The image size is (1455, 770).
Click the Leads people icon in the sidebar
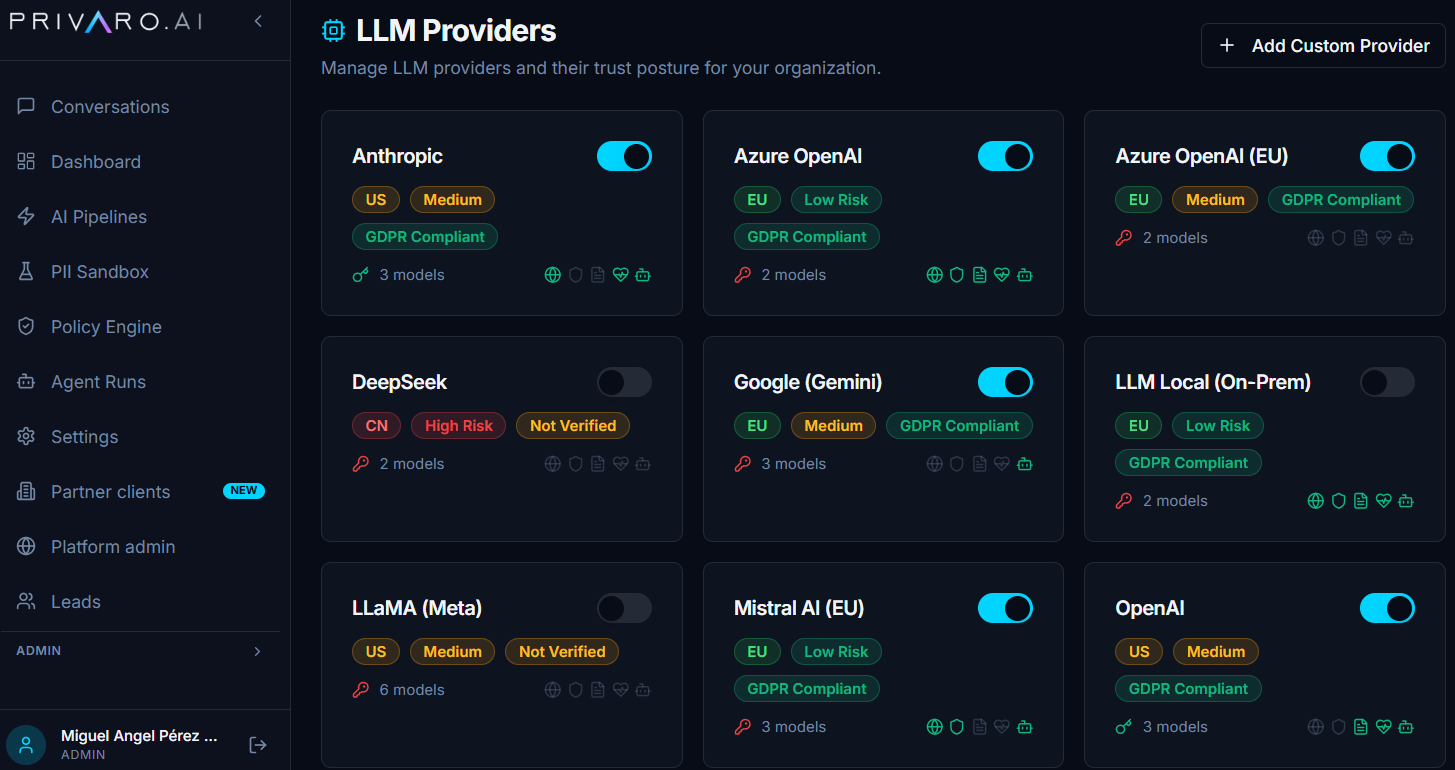(x=26, y=602)
